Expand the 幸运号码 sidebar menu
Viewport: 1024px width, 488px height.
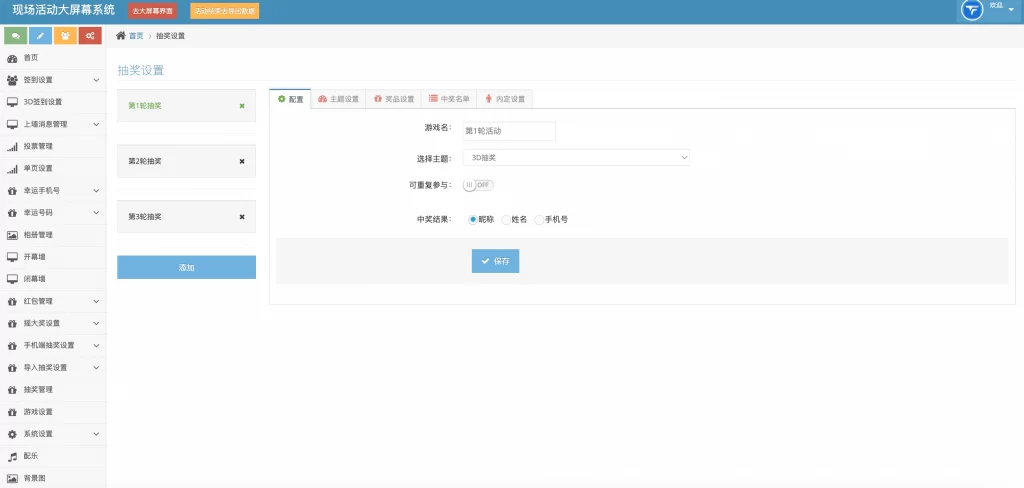point(52,213)
